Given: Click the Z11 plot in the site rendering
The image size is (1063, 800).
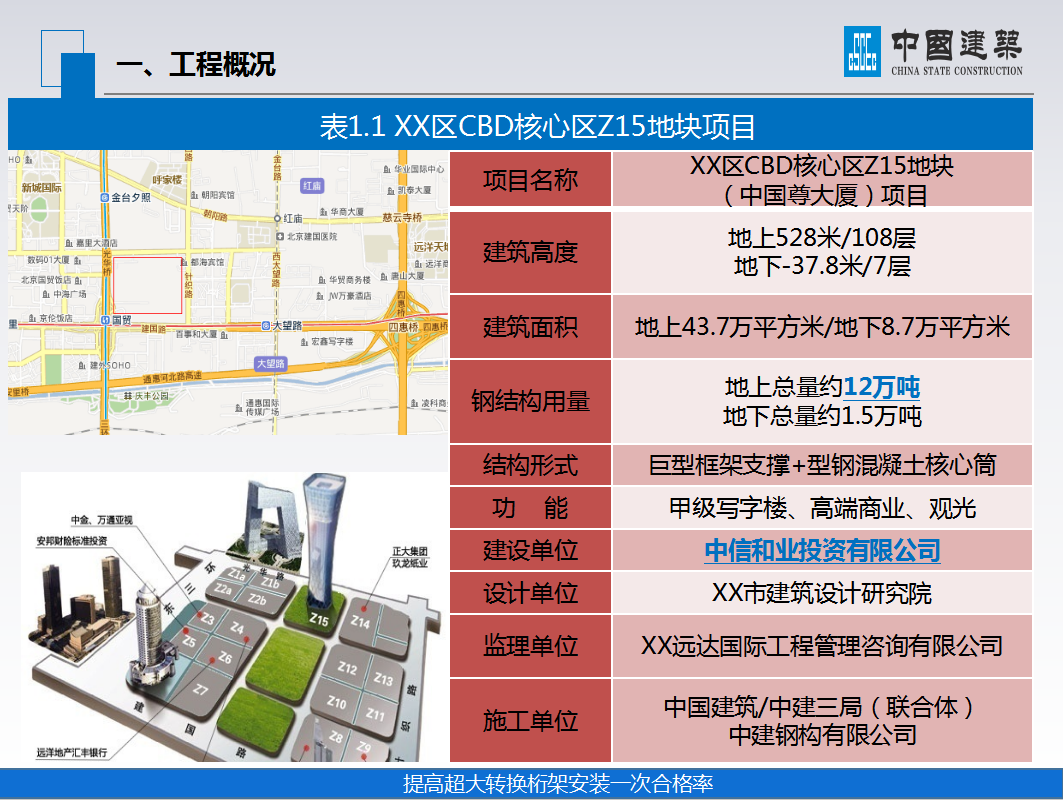Looking at the screenshot, I should 375,714.
